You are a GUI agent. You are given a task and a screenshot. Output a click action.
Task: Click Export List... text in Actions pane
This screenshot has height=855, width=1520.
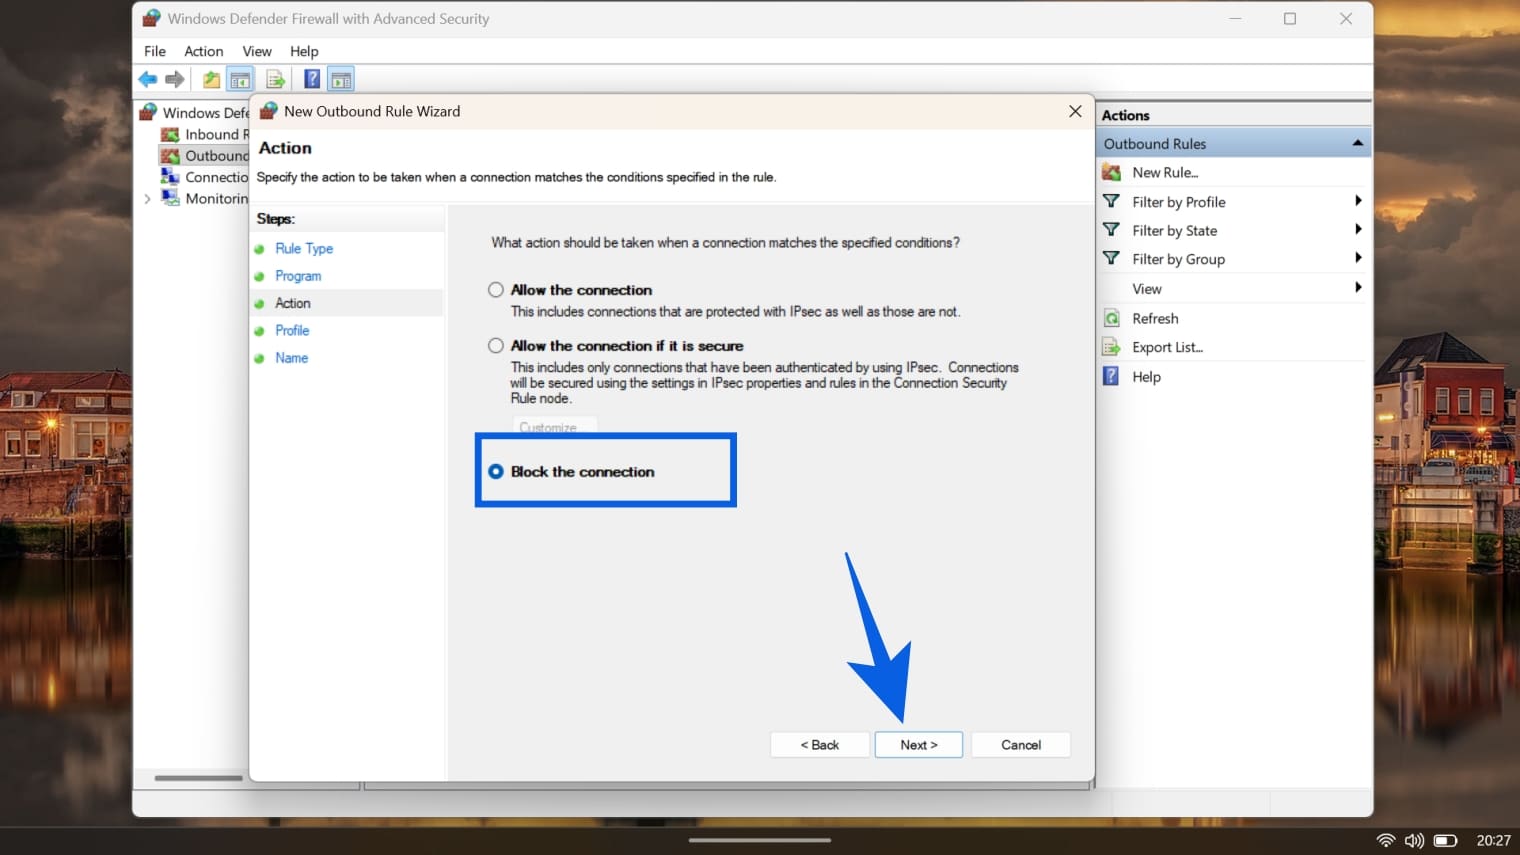1167,347
